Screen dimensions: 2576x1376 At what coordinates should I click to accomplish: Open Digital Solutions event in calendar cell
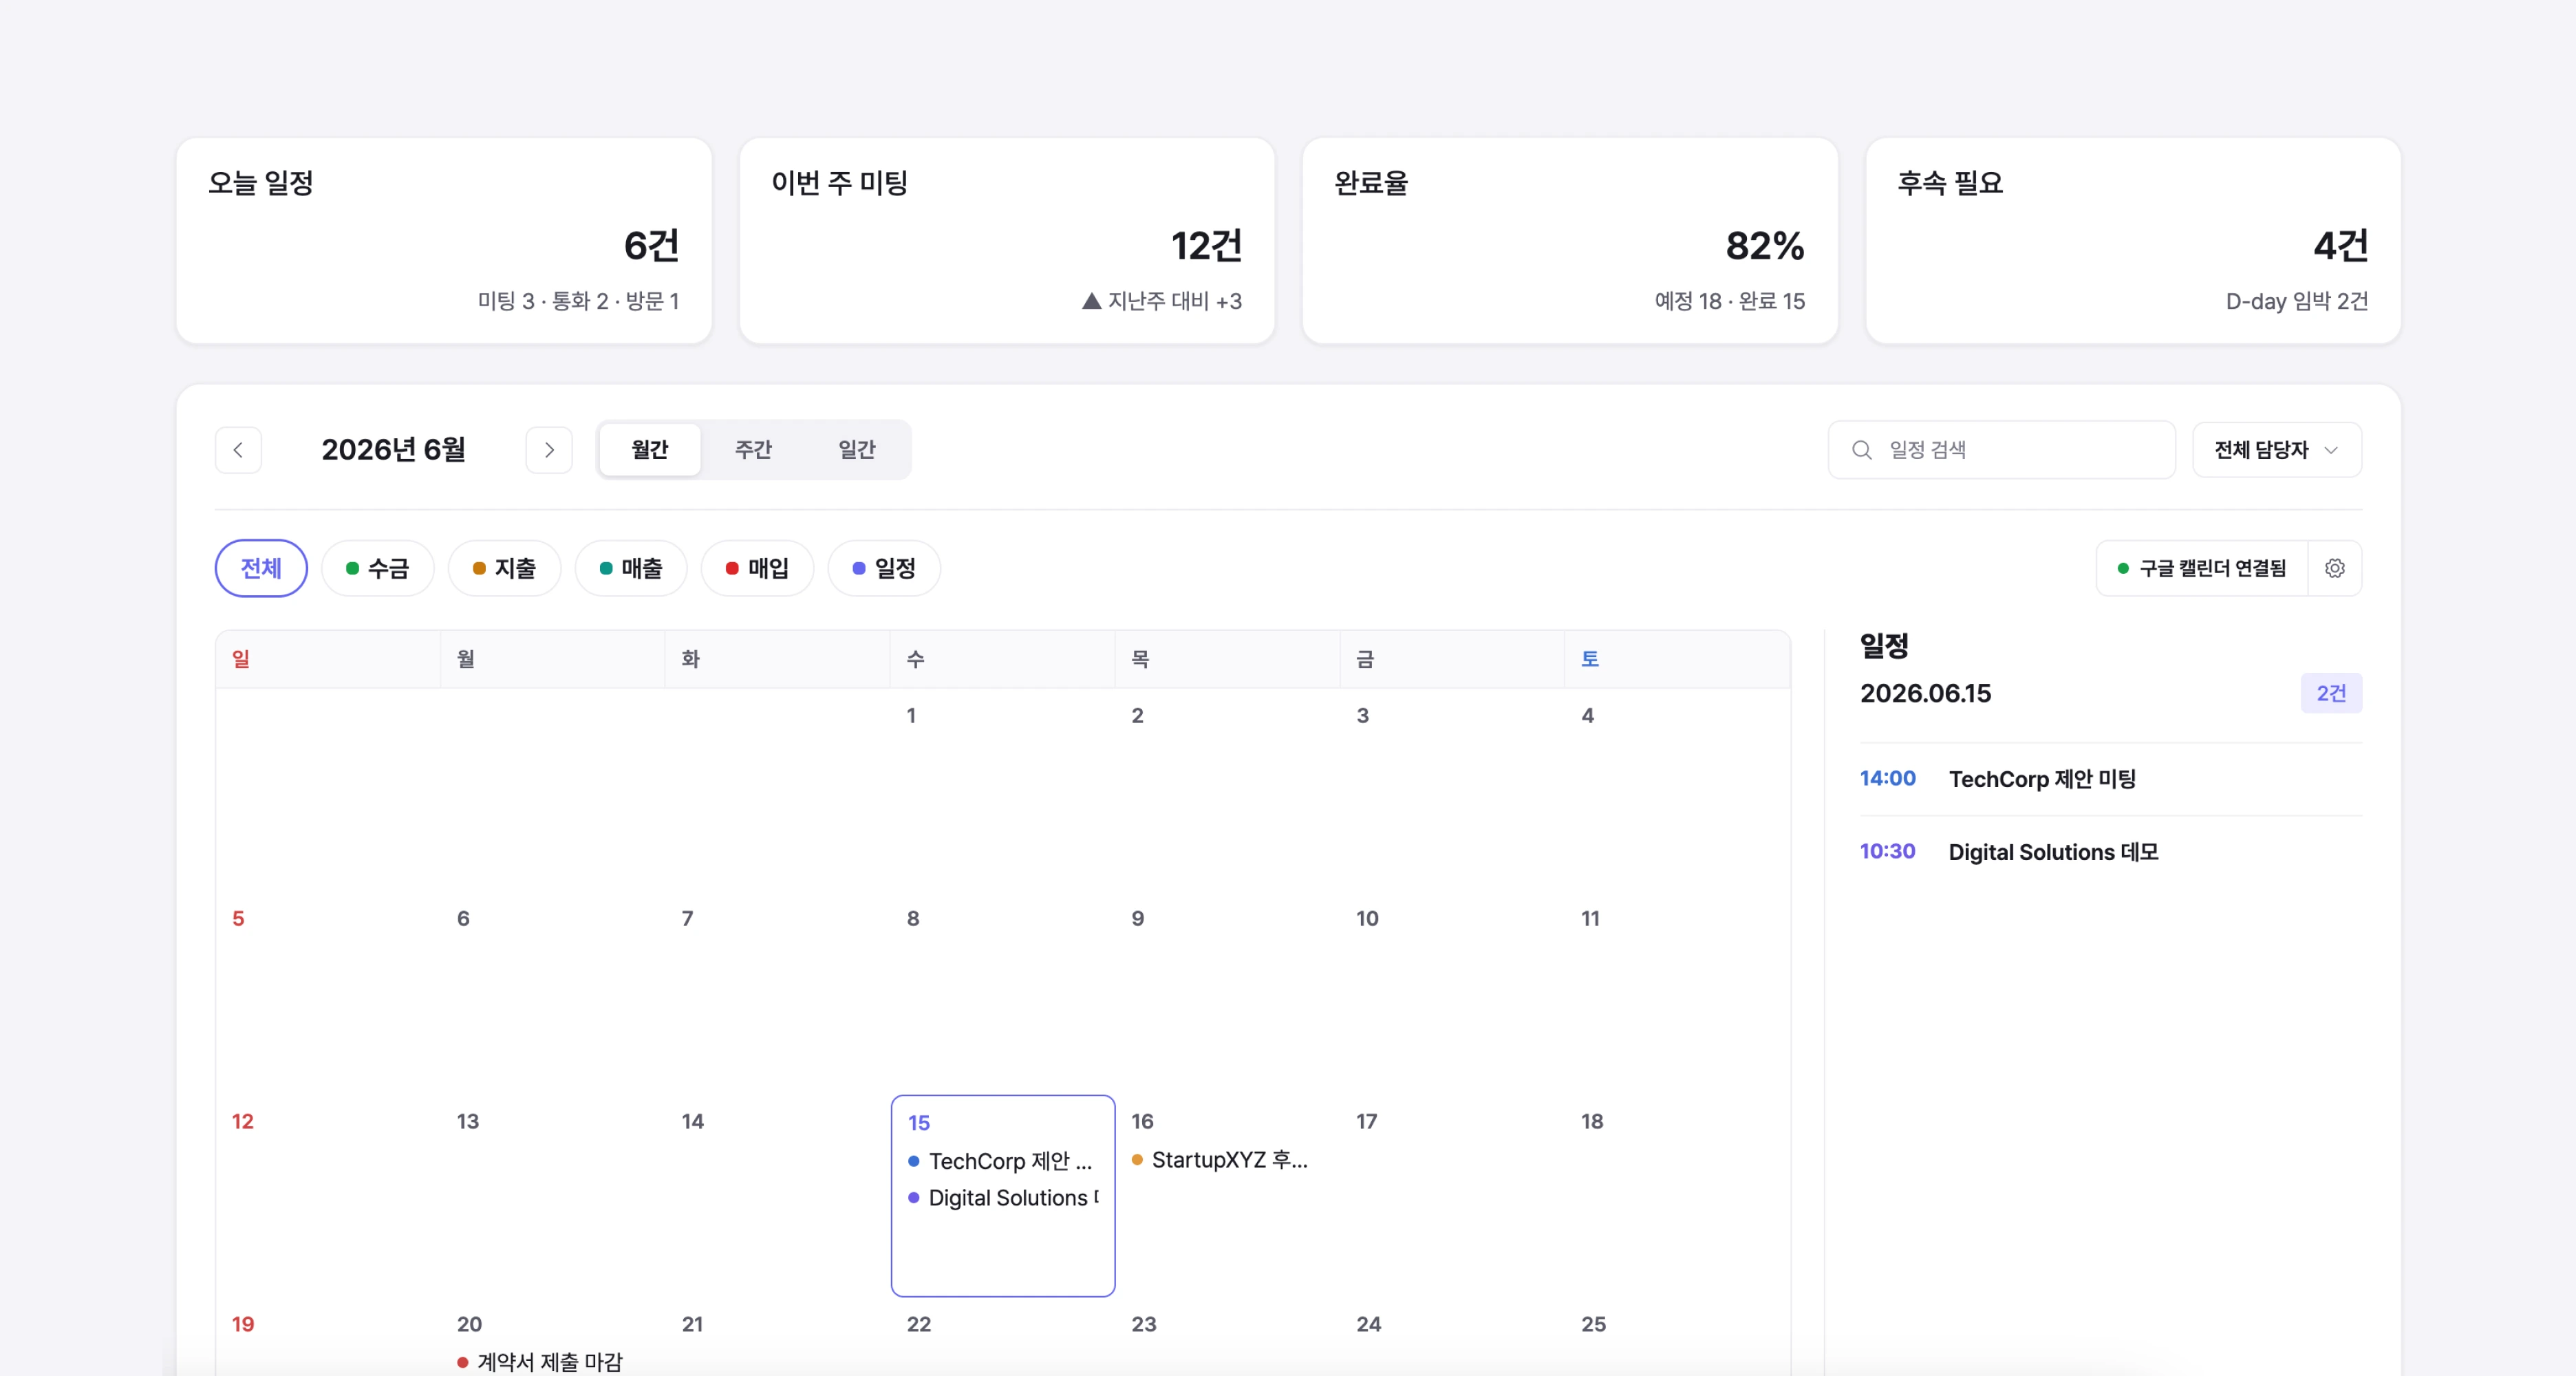[x=1003, y=1198]
